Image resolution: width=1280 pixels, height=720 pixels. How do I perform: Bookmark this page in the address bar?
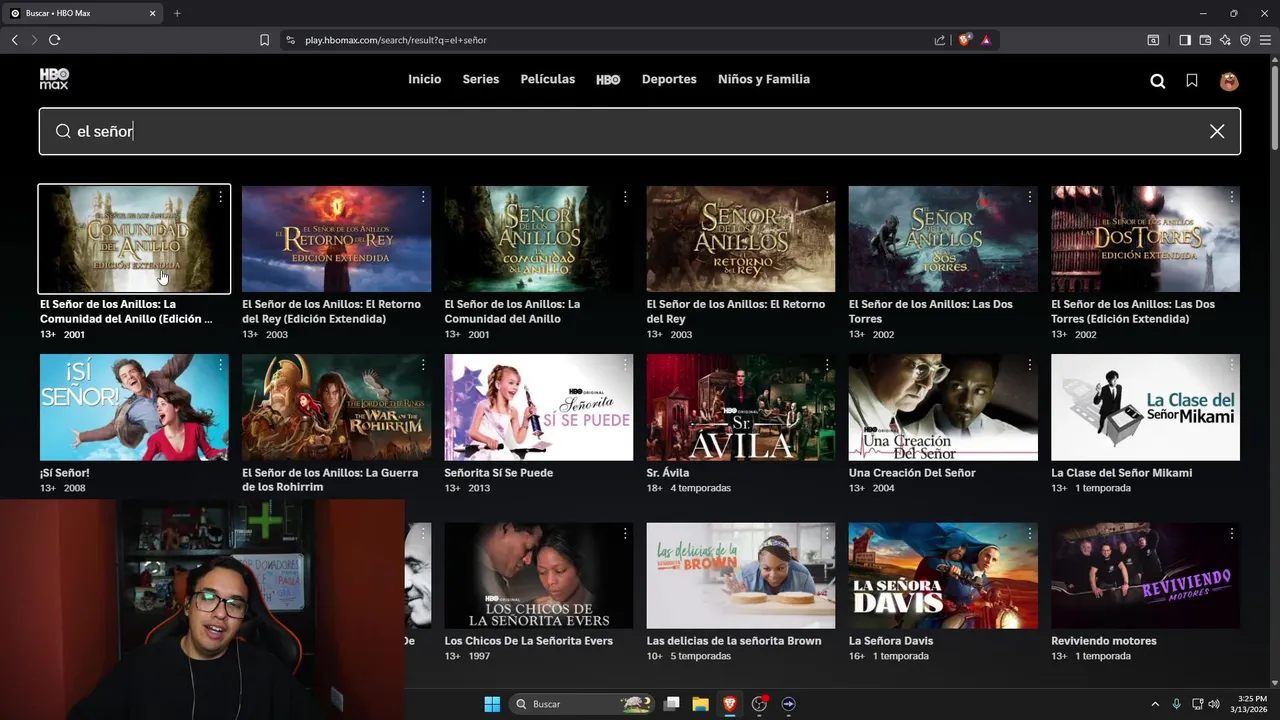264,40
